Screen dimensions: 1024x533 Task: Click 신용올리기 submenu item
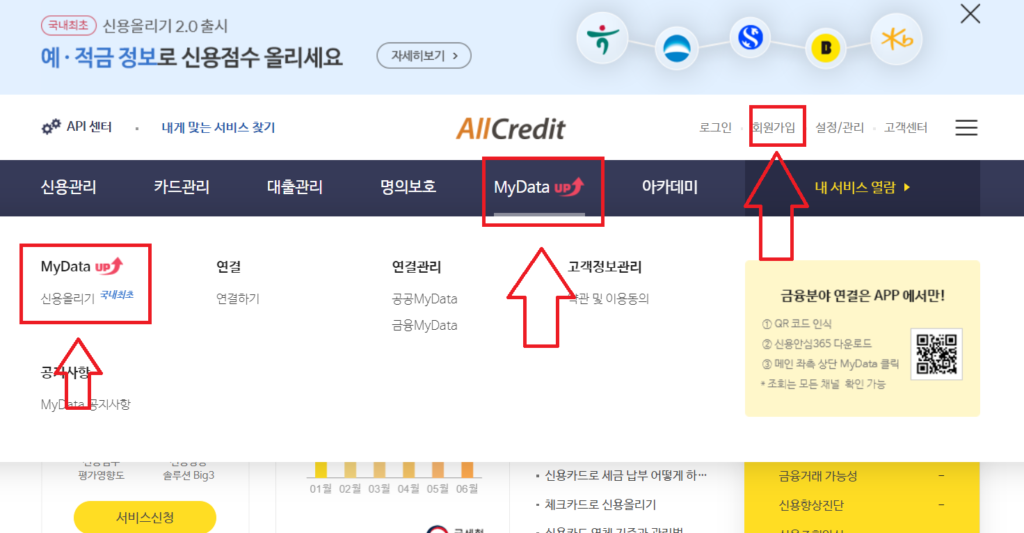coord(67,299)
